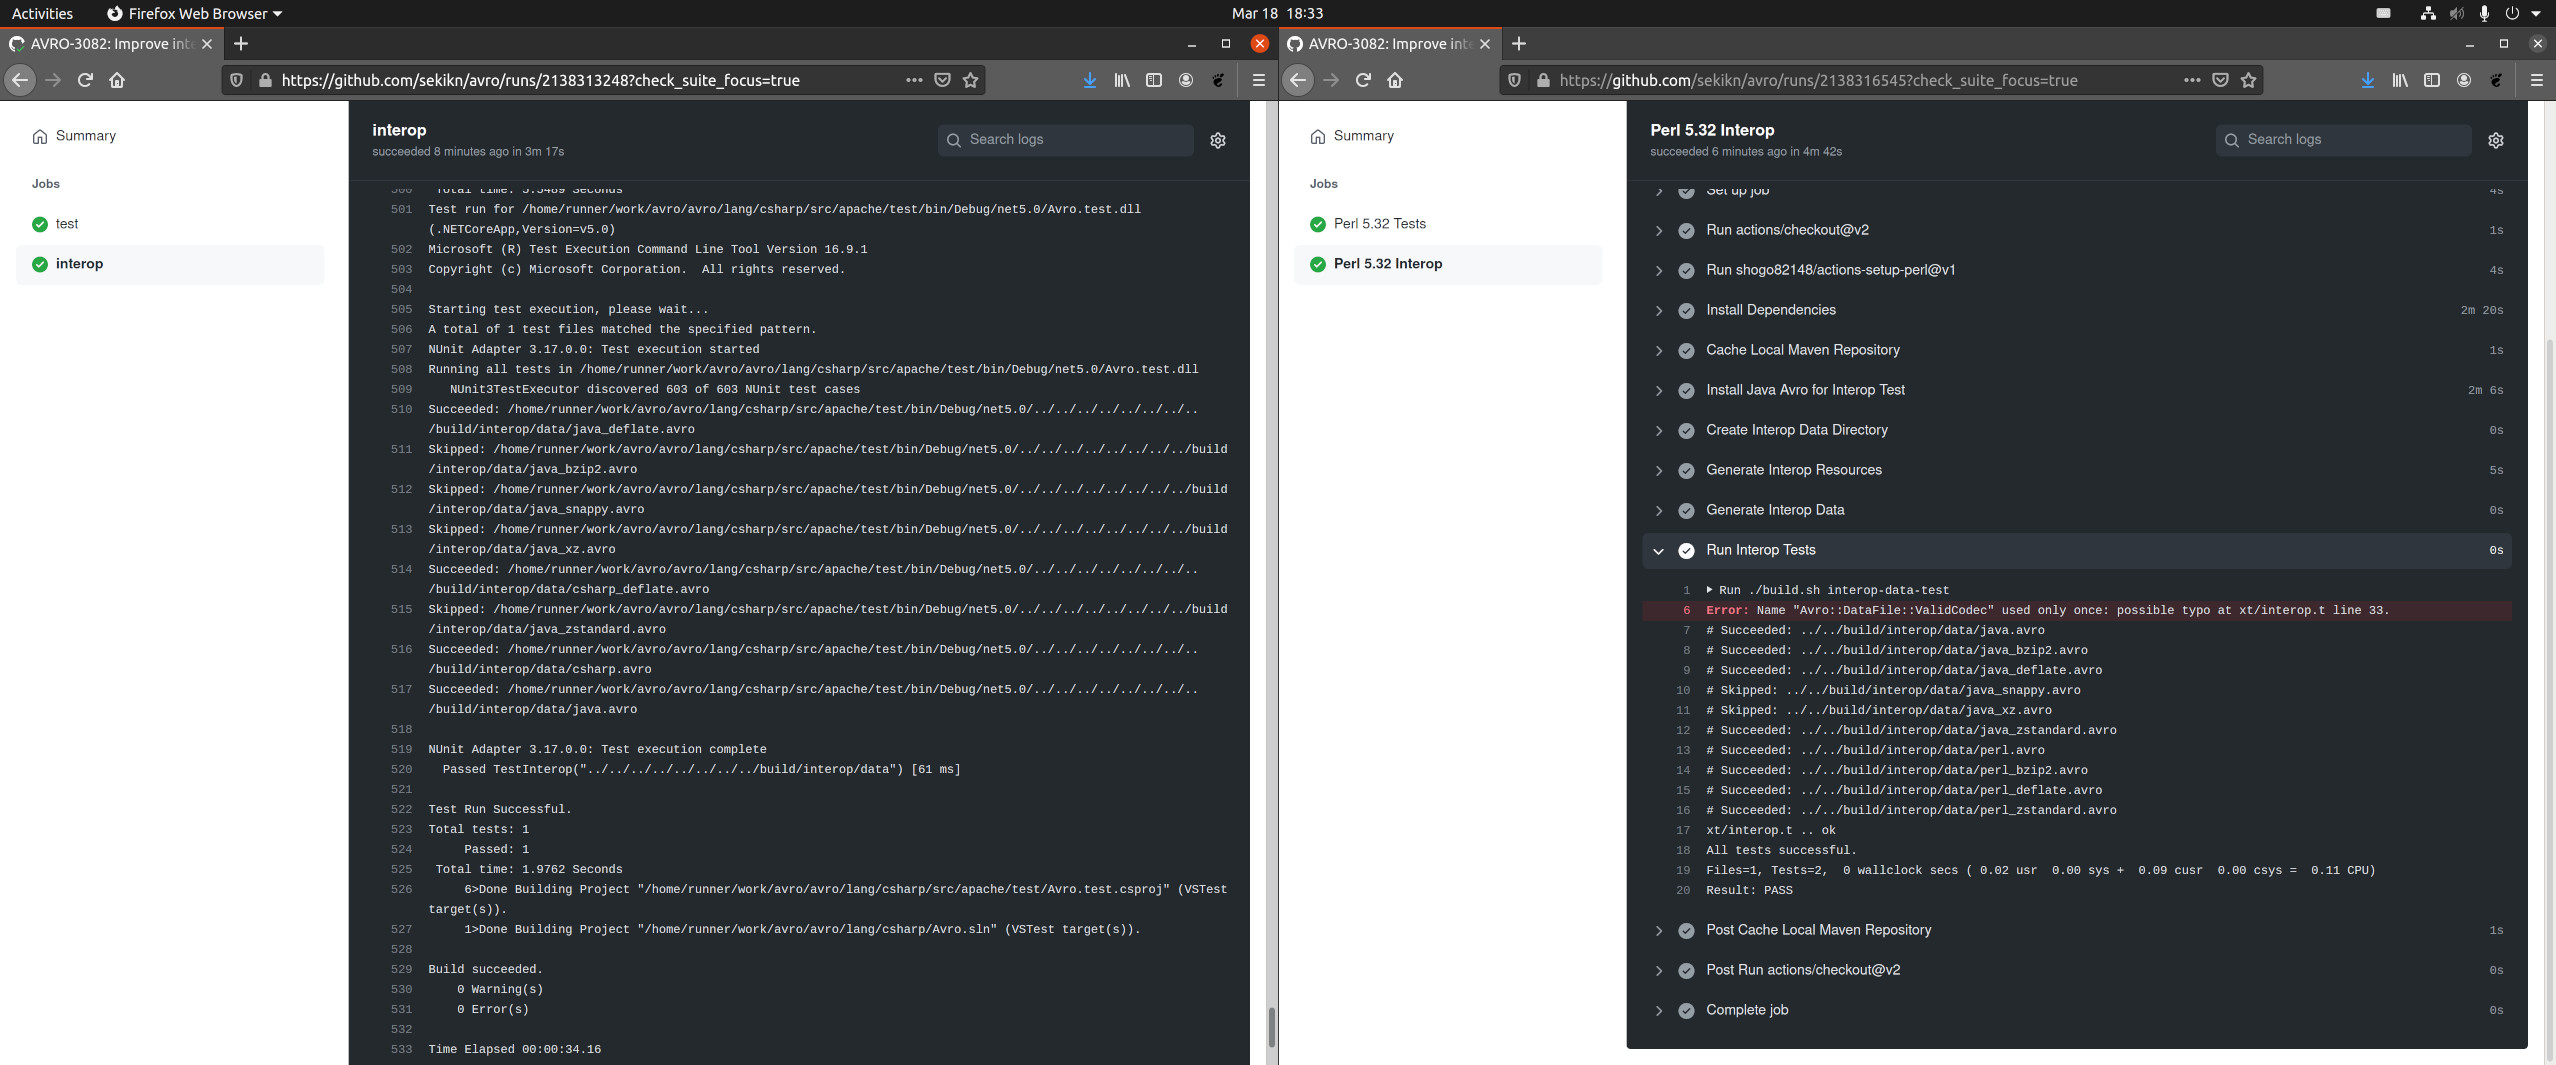Open library icon in left Firefox window
Image resolution: width=2556 pixels, height=1065 pixels.
click(x=1122, y=80)
